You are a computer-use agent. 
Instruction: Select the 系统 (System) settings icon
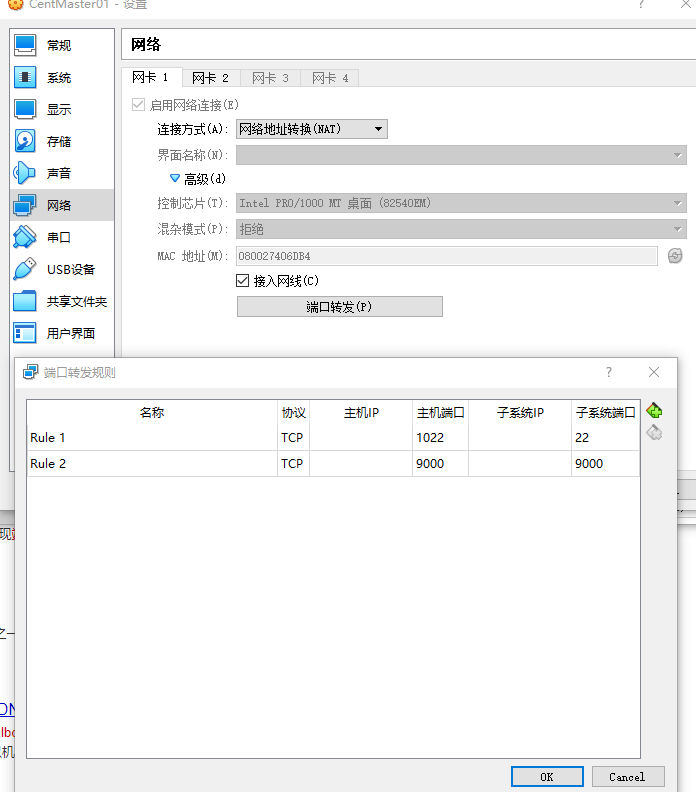pyautogui.click(x=25, y=77)
